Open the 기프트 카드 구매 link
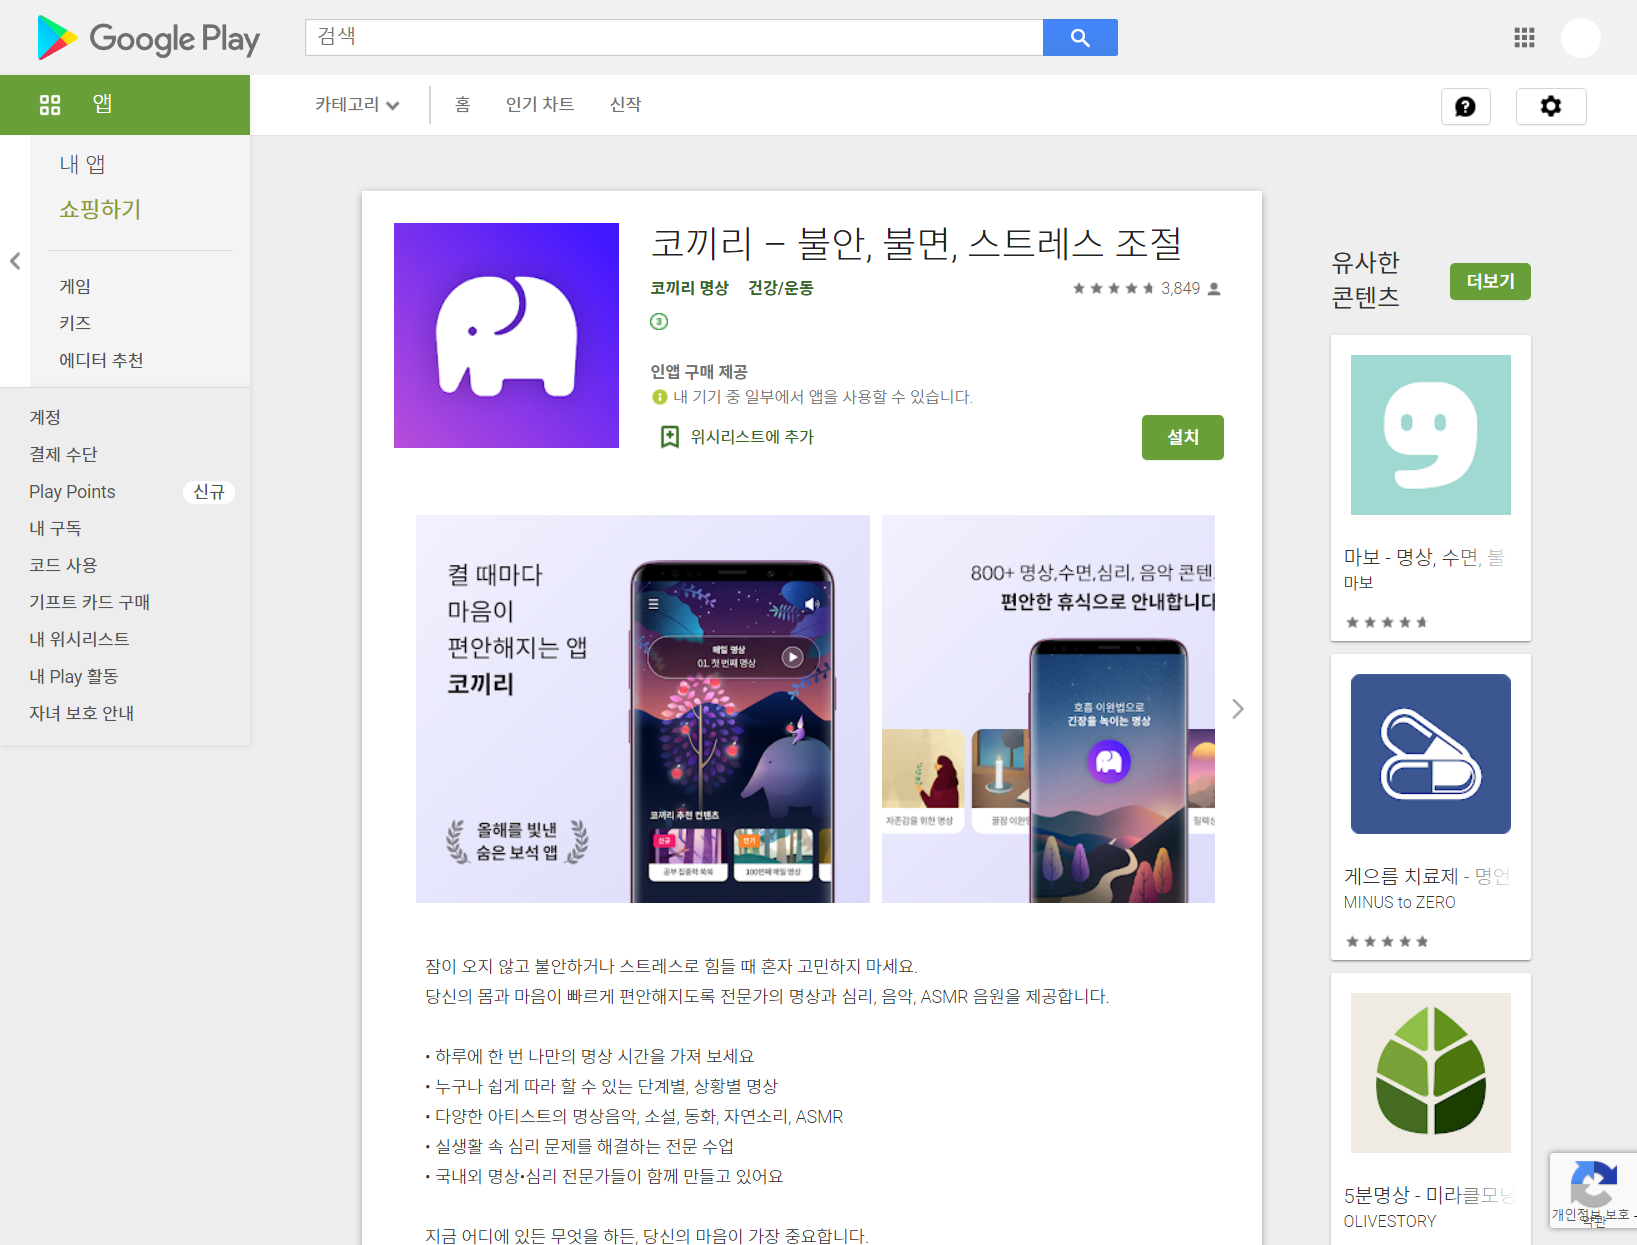Image resolution: width=1637 pixels, height=1245 pixels. click(89, 602)
